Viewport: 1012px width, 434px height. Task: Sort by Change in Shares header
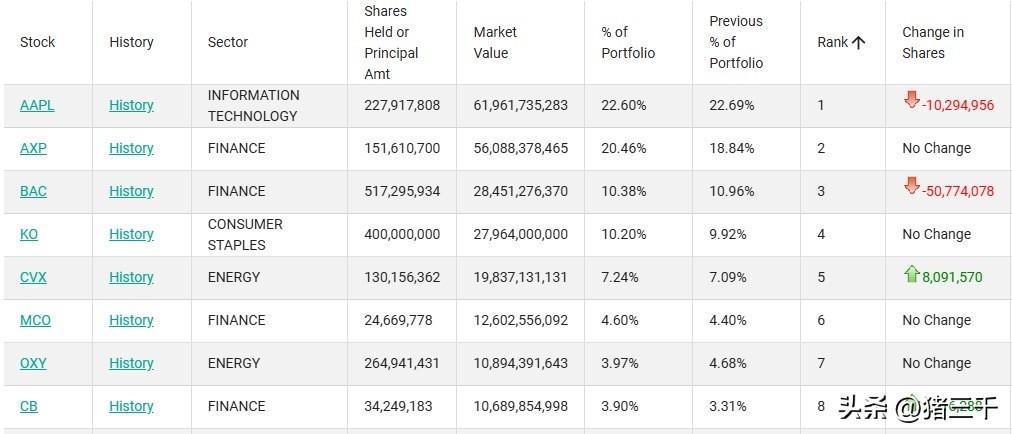click(932, 42)
